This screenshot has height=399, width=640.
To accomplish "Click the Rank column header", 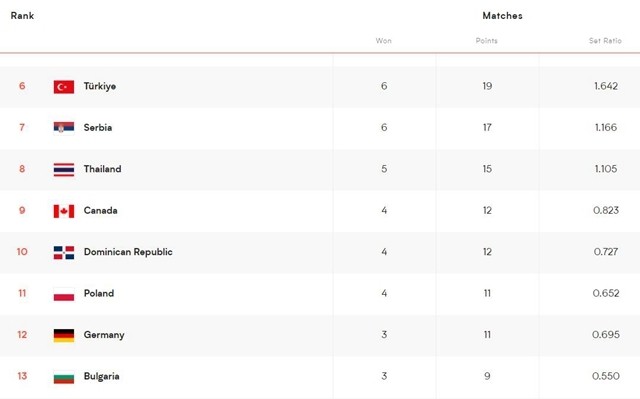I will coord(22,16).
